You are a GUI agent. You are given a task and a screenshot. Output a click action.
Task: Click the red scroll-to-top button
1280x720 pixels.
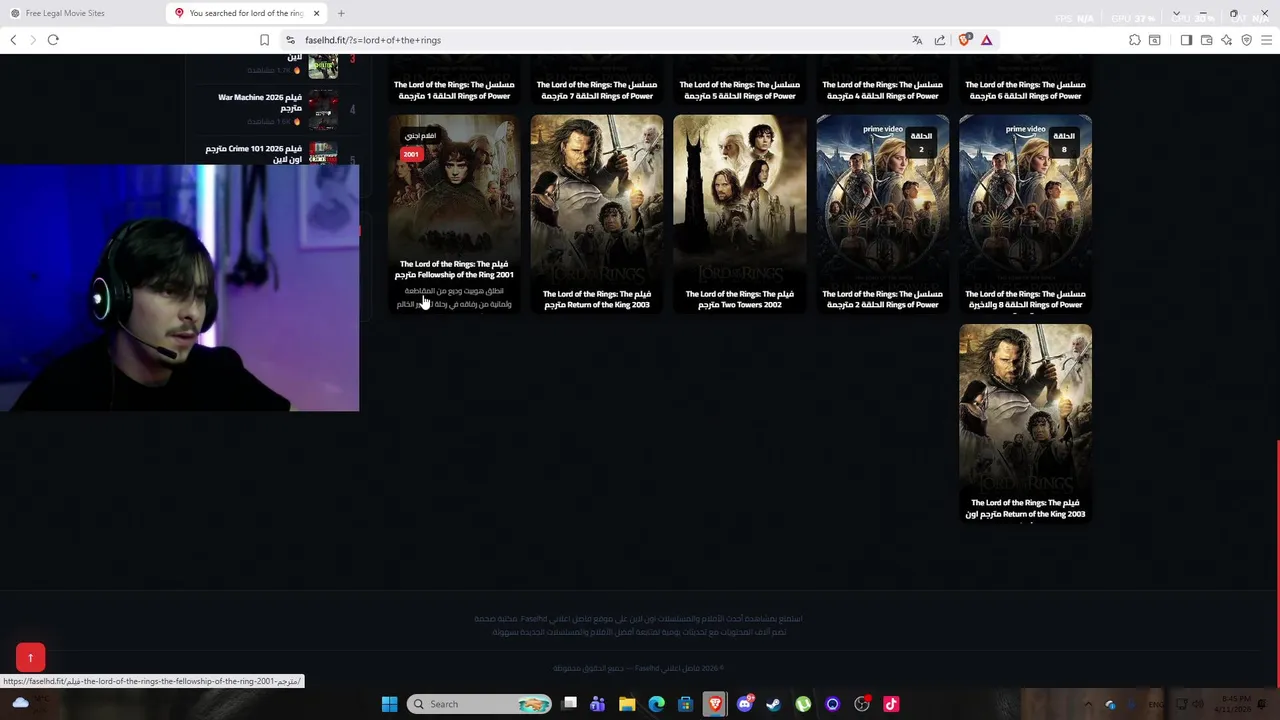[x=30, y=657]
